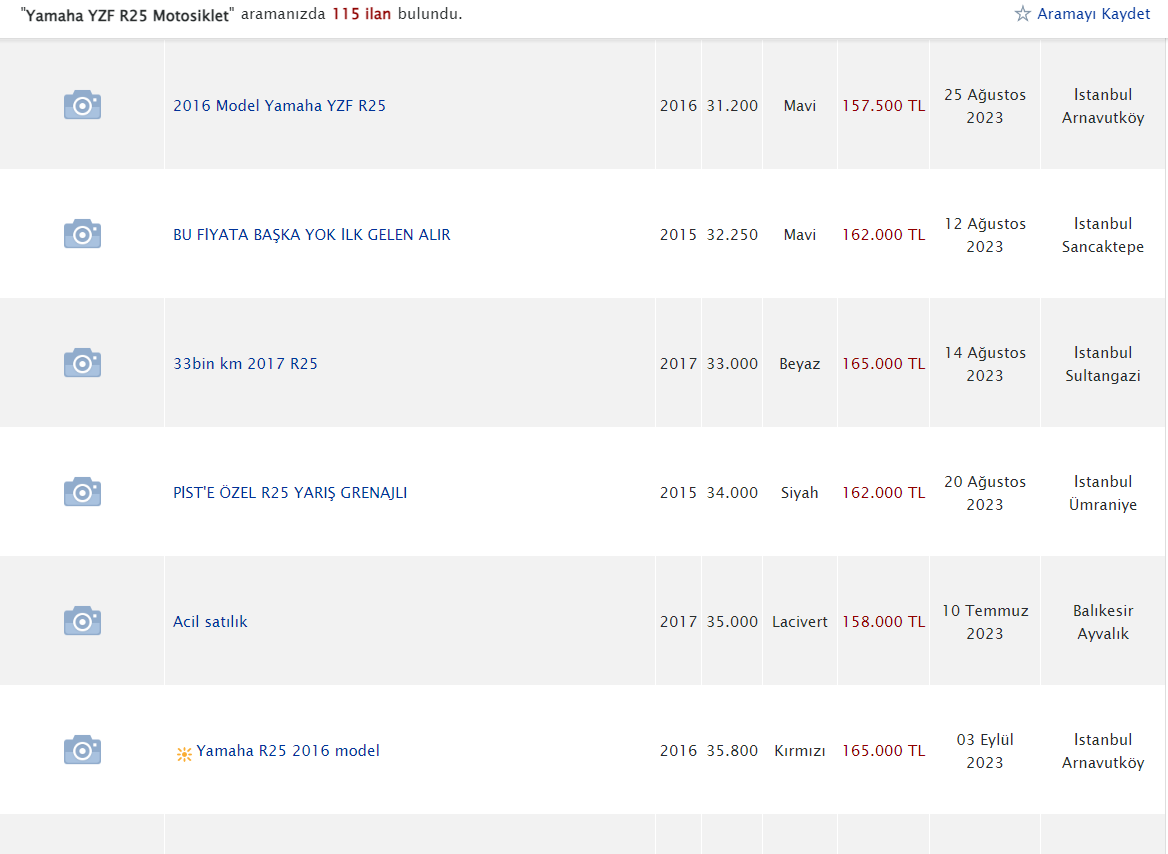Image resolution: width=1168 pixels, height=854 pixels.
Task: Click the 03 Eylül 2023 date cell
Action: click(984, 751)
